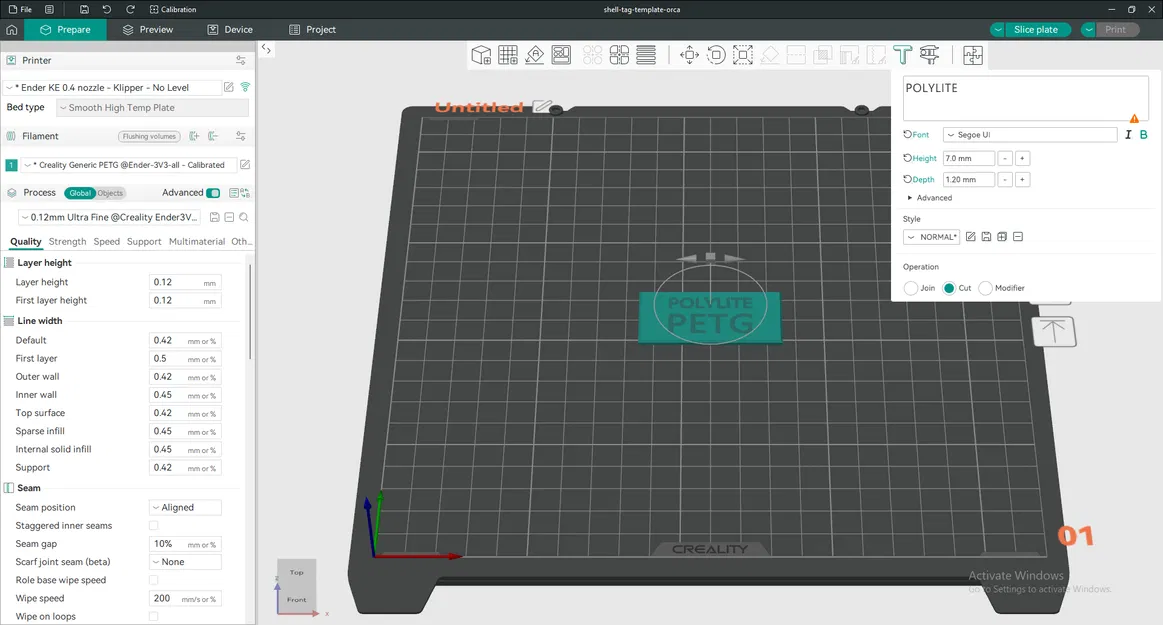This screenshot has height=625, width=1163.
Task: Click the Arrange all objects icon
Action: pos(561,55)
